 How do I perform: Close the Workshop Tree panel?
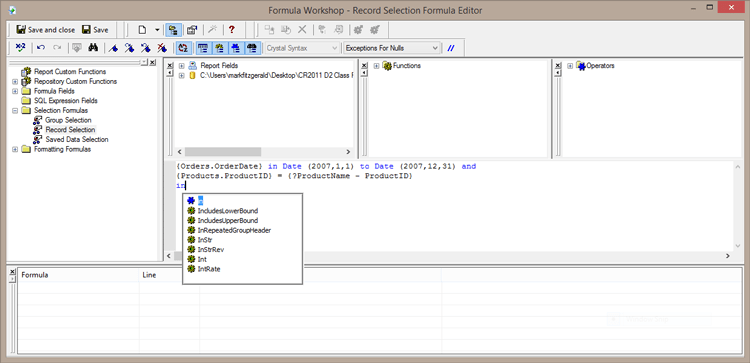[152, 63]
